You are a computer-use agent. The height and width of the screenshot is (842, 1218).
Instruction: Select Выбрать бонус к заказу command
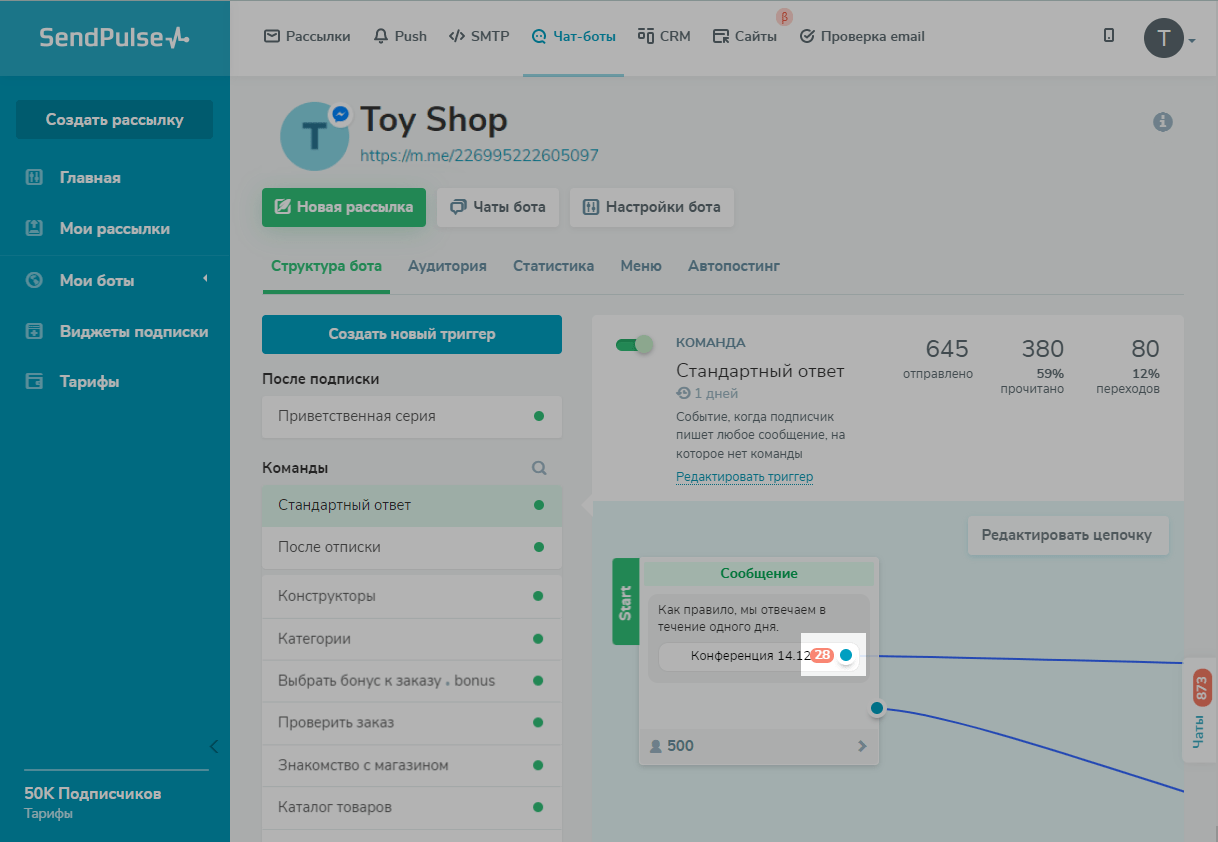[412, 681]
